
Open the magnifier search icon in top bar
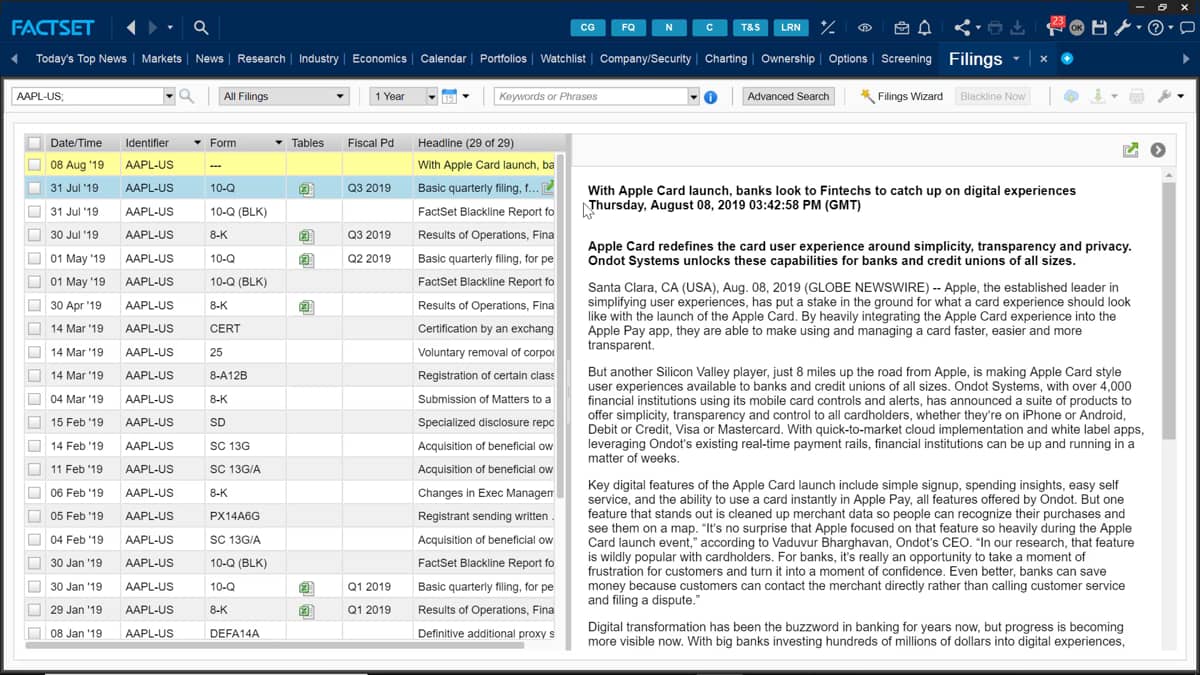click(x=201, y=27)
